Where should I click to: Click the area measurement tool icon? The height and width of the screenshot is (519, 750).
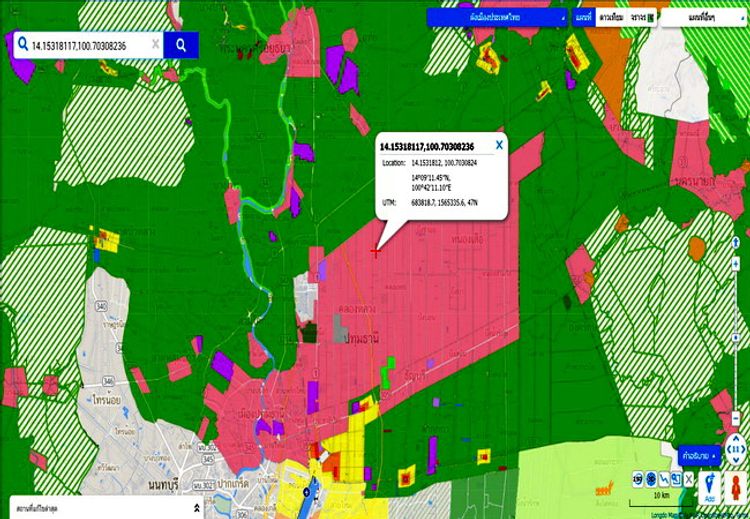677,478
